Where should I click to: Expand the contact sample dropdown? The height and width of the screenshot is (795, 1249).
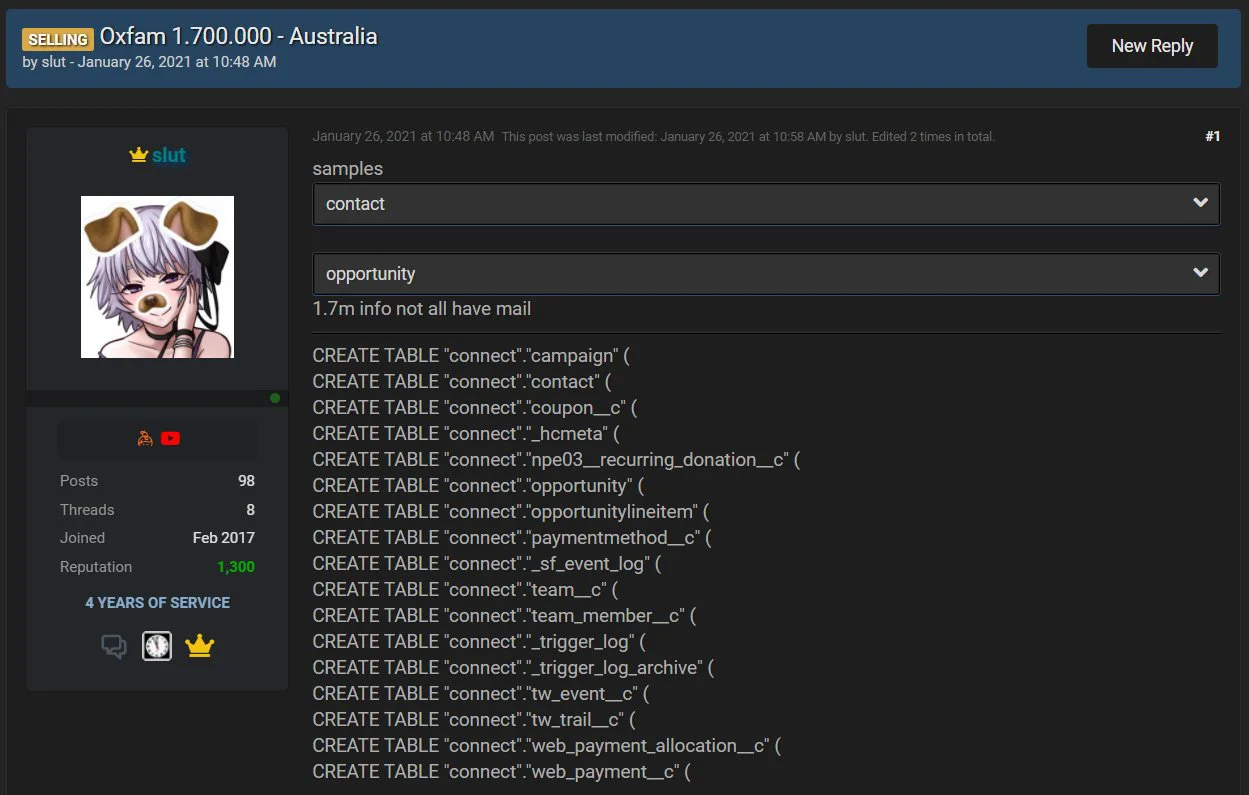point(766,204)
